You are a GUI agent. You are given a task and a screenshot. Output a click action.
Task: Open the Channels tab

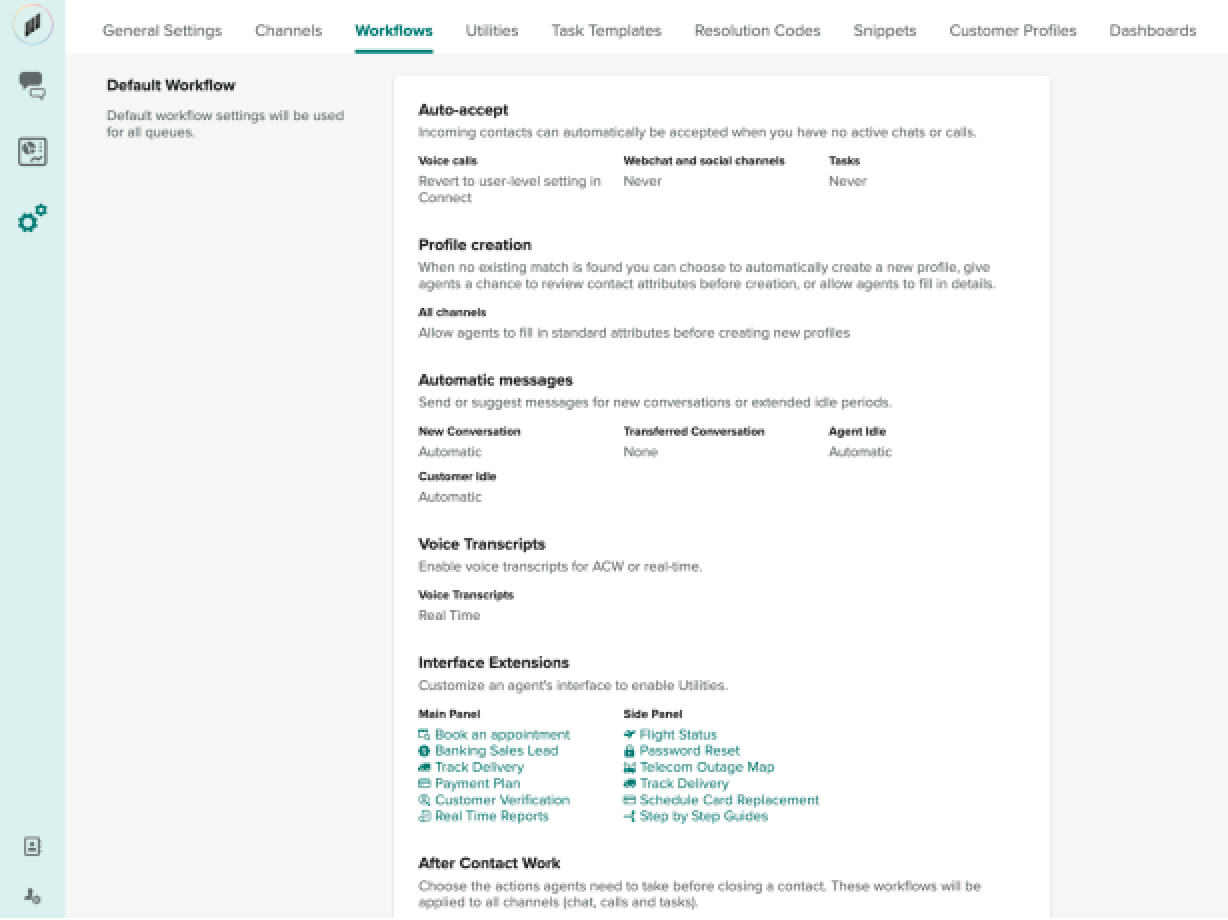[x=288, y=31]
